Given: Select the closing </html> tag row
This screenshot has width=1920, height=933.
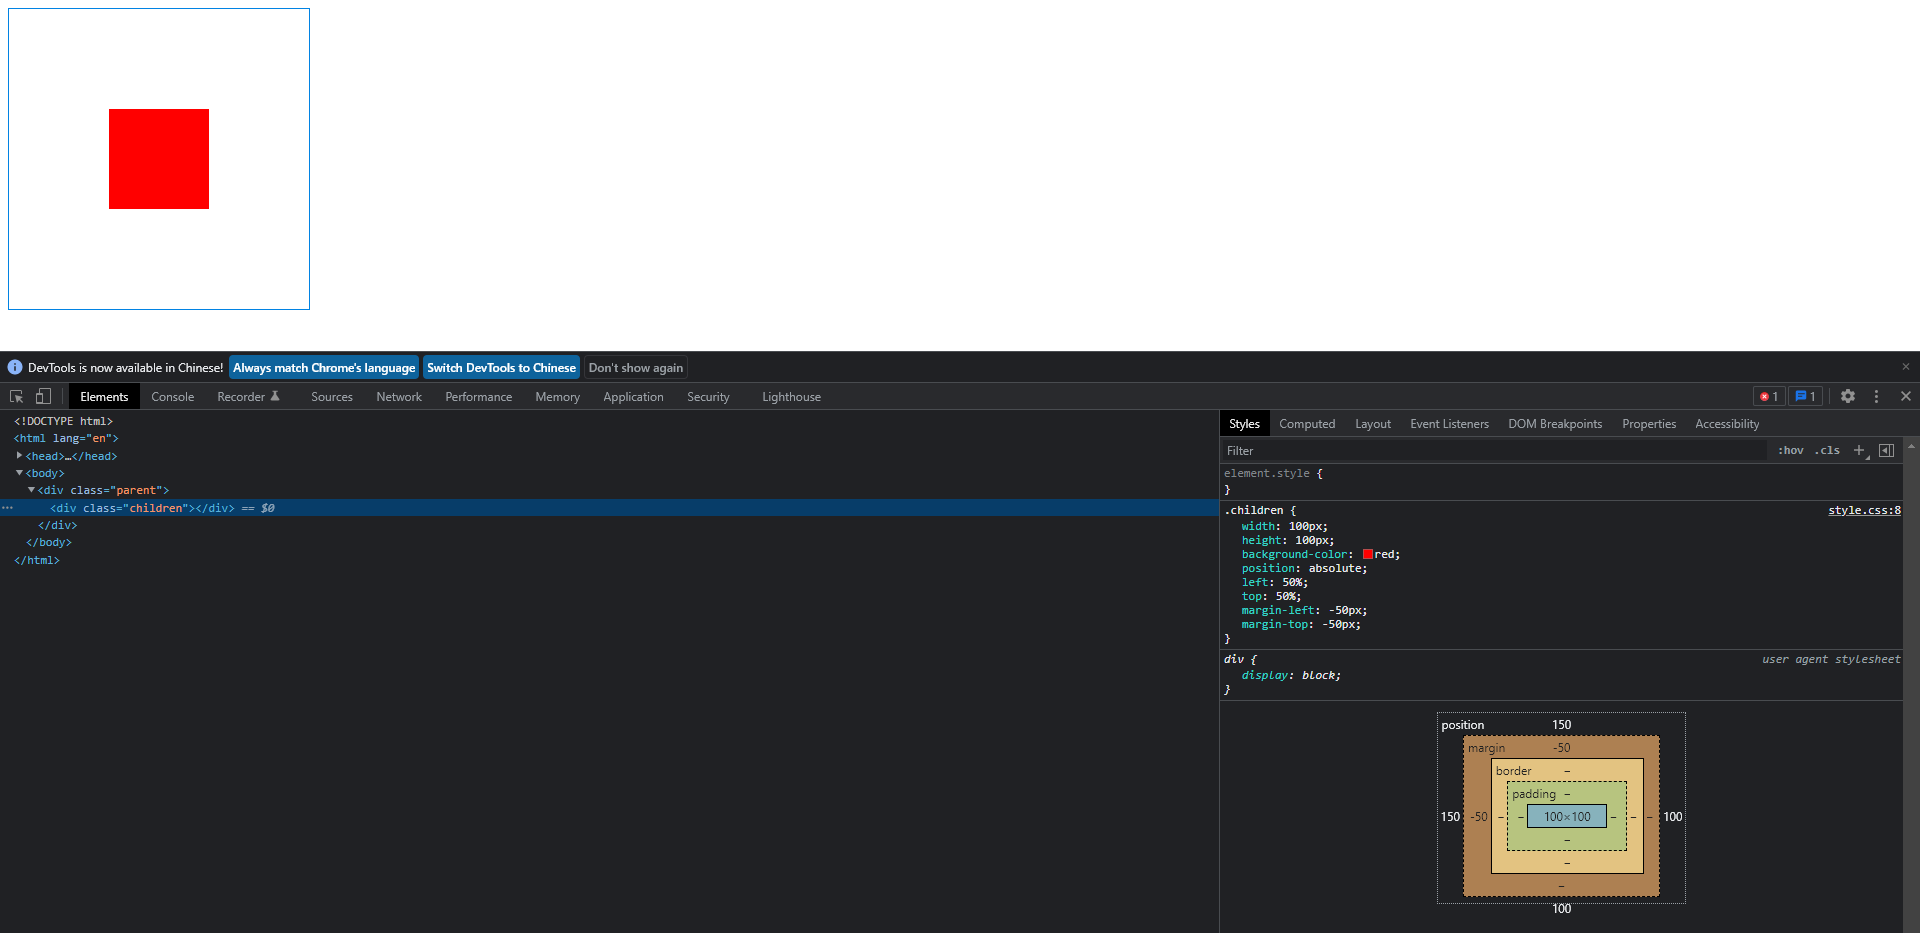Looking at the screenshot, I should pos(608,560).
